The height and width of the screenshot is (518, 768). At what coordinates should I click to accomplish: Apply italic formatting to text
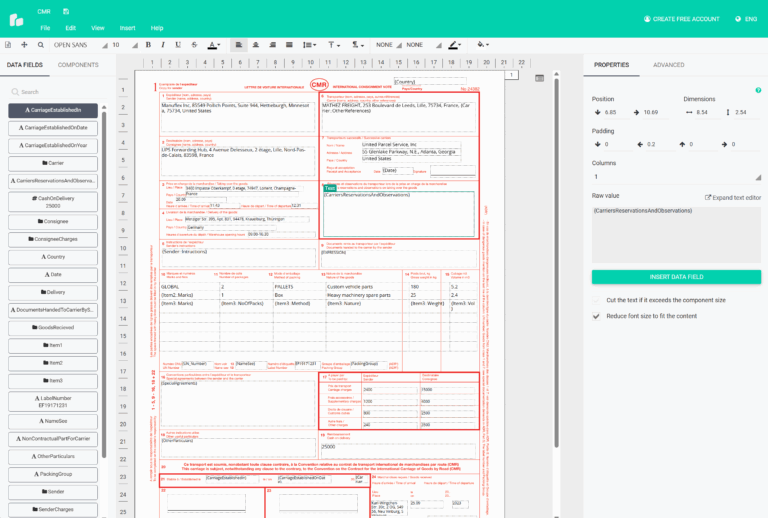coord(163,45)
